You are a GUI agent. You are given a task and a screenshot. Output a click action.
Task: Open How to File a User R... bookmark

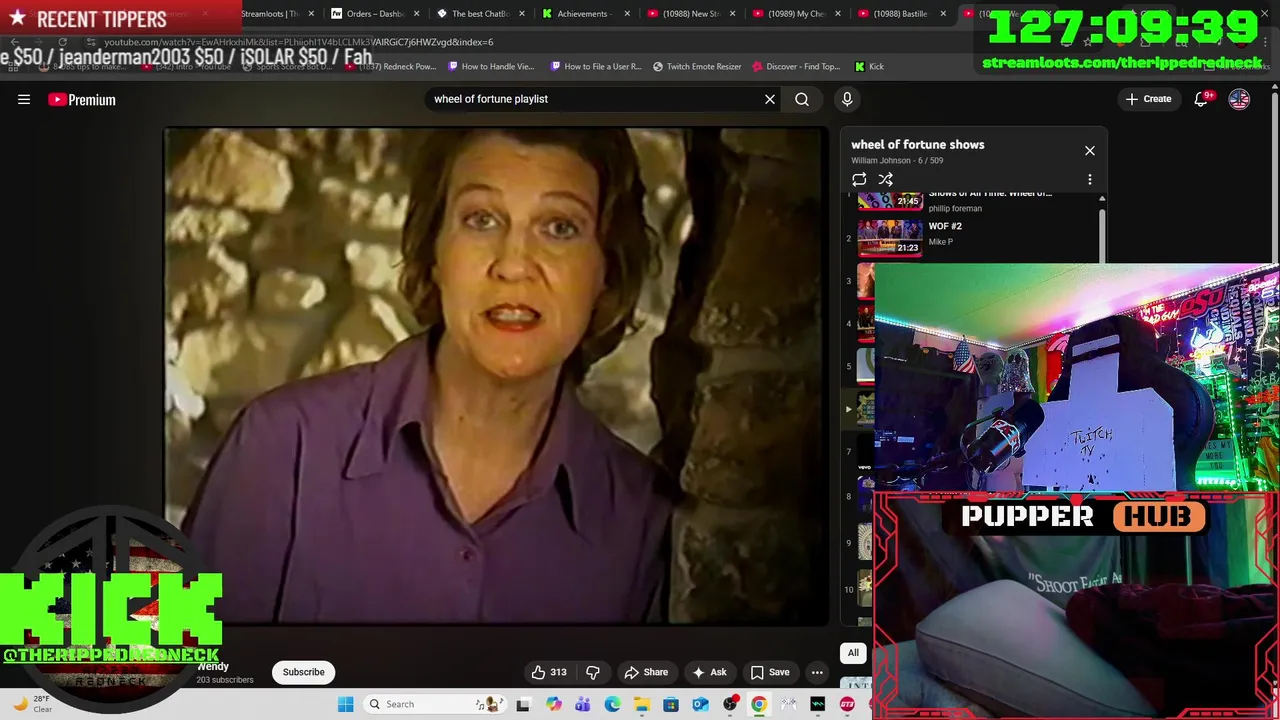tap(595, 67)
